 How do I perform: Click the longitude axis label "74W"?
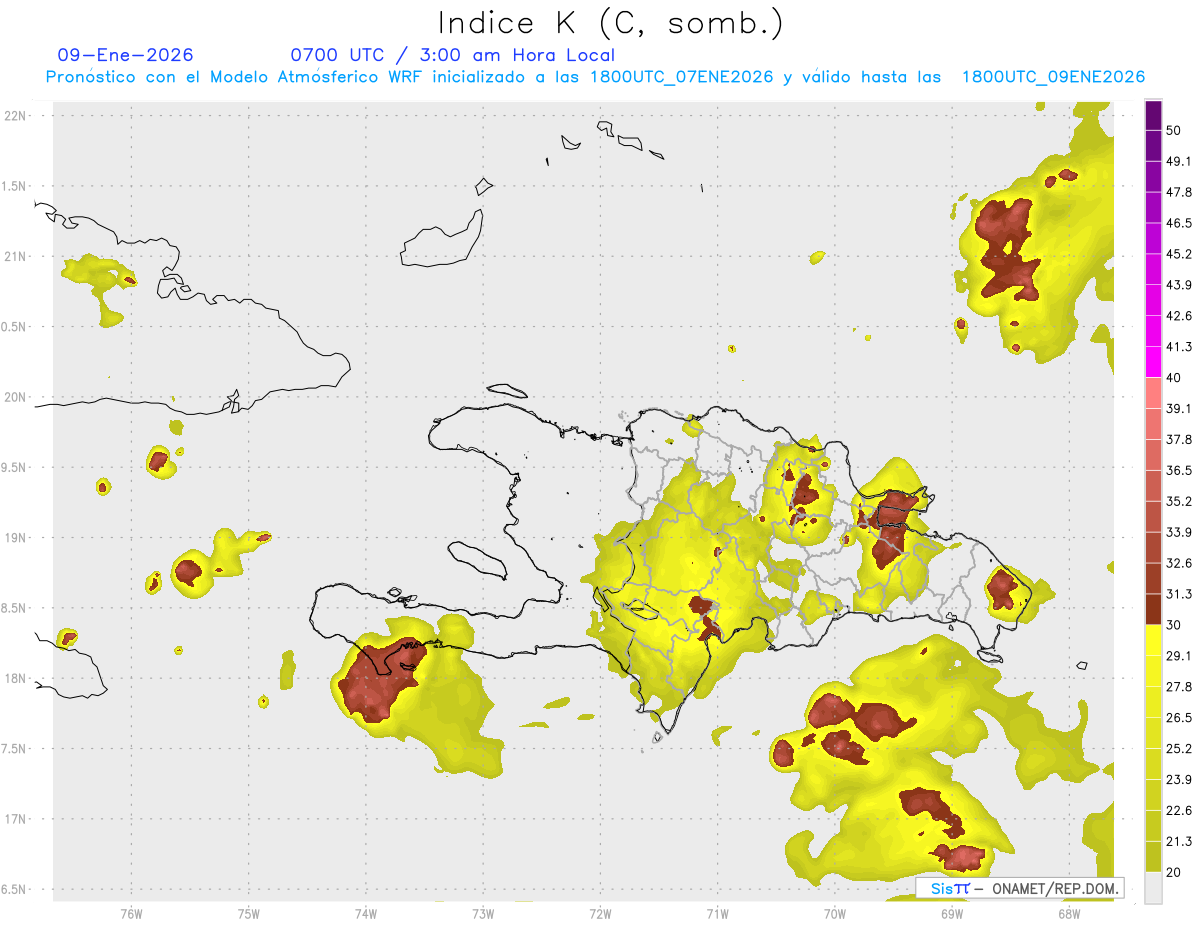[366, 913]
